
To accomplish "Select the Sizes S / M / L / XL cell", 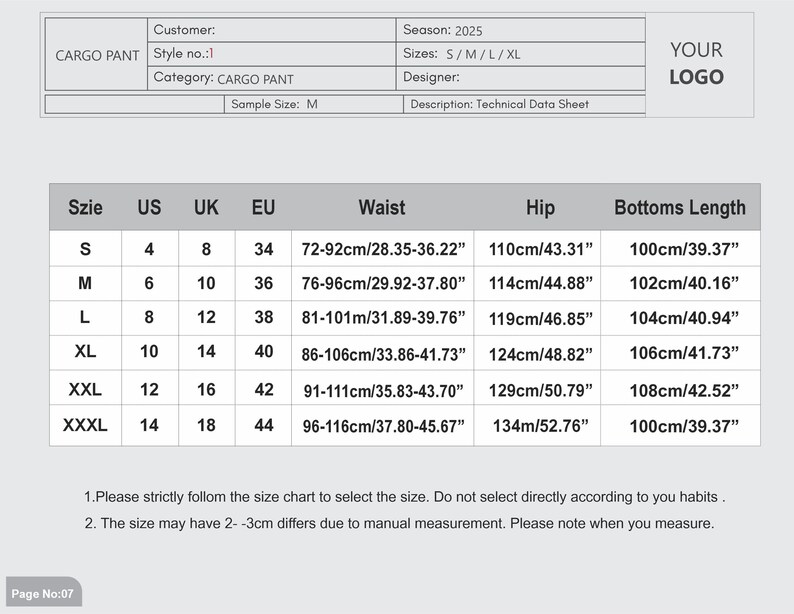I will 521,54.
